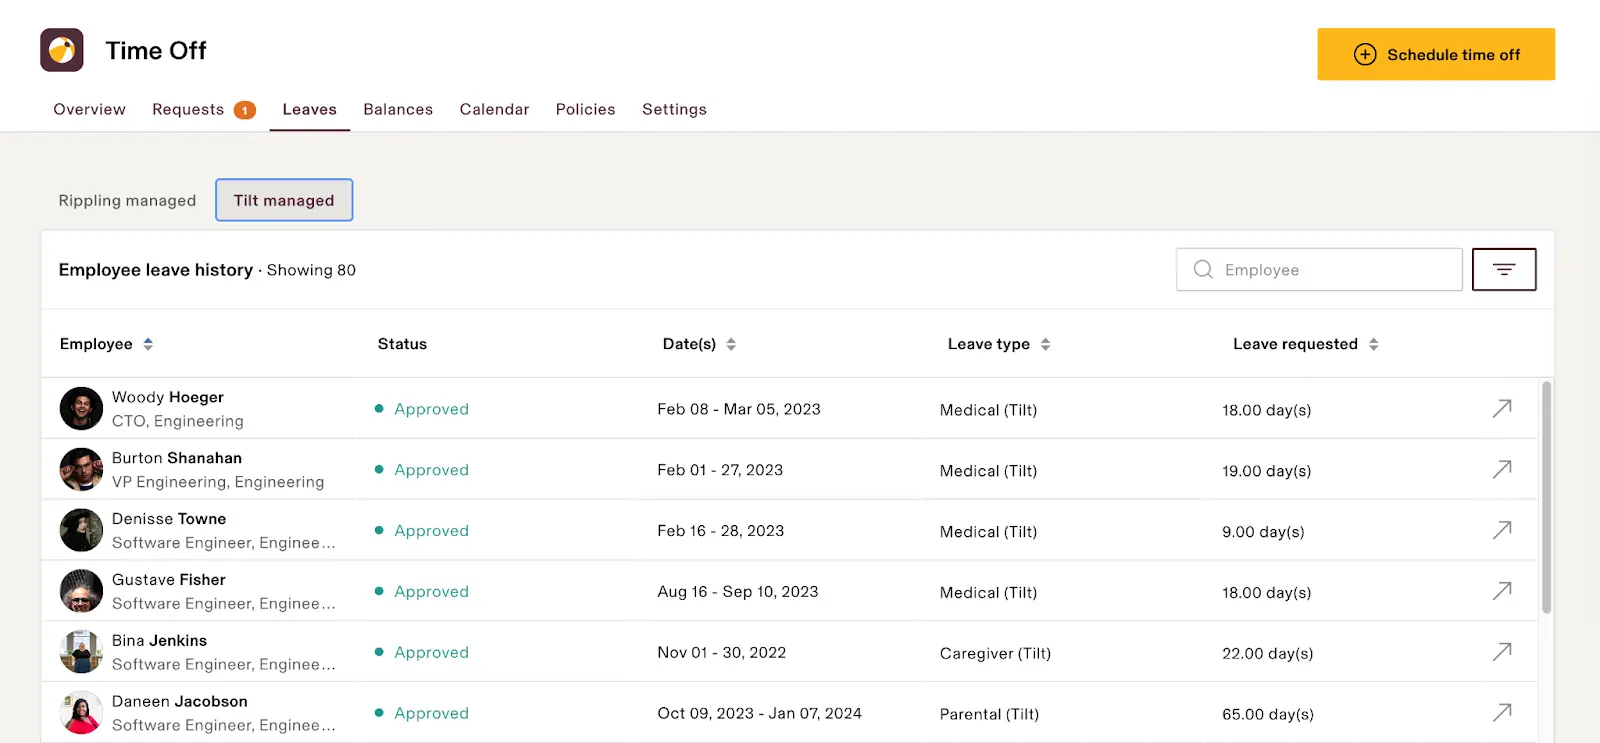
Task: Open the filter options icon button
Action: [x=1504, y=269]
